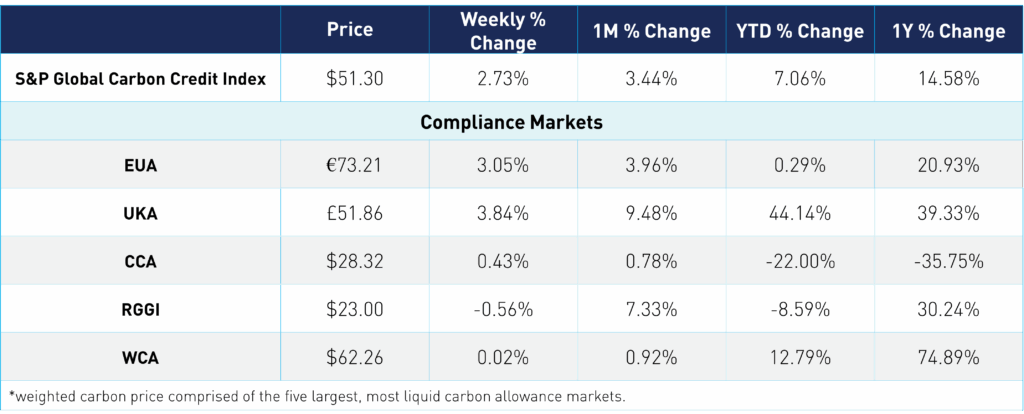
Task: Click the Compliance Markets section heading
Action: point(511,122)
